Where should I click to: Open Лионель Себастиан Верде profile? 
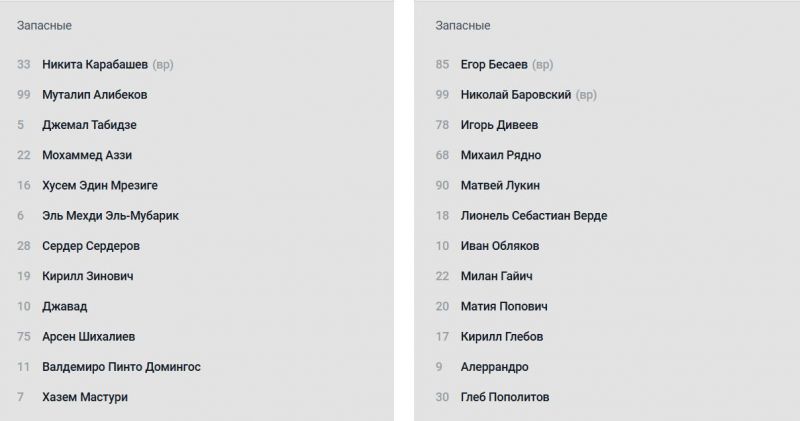click(534, 215)
